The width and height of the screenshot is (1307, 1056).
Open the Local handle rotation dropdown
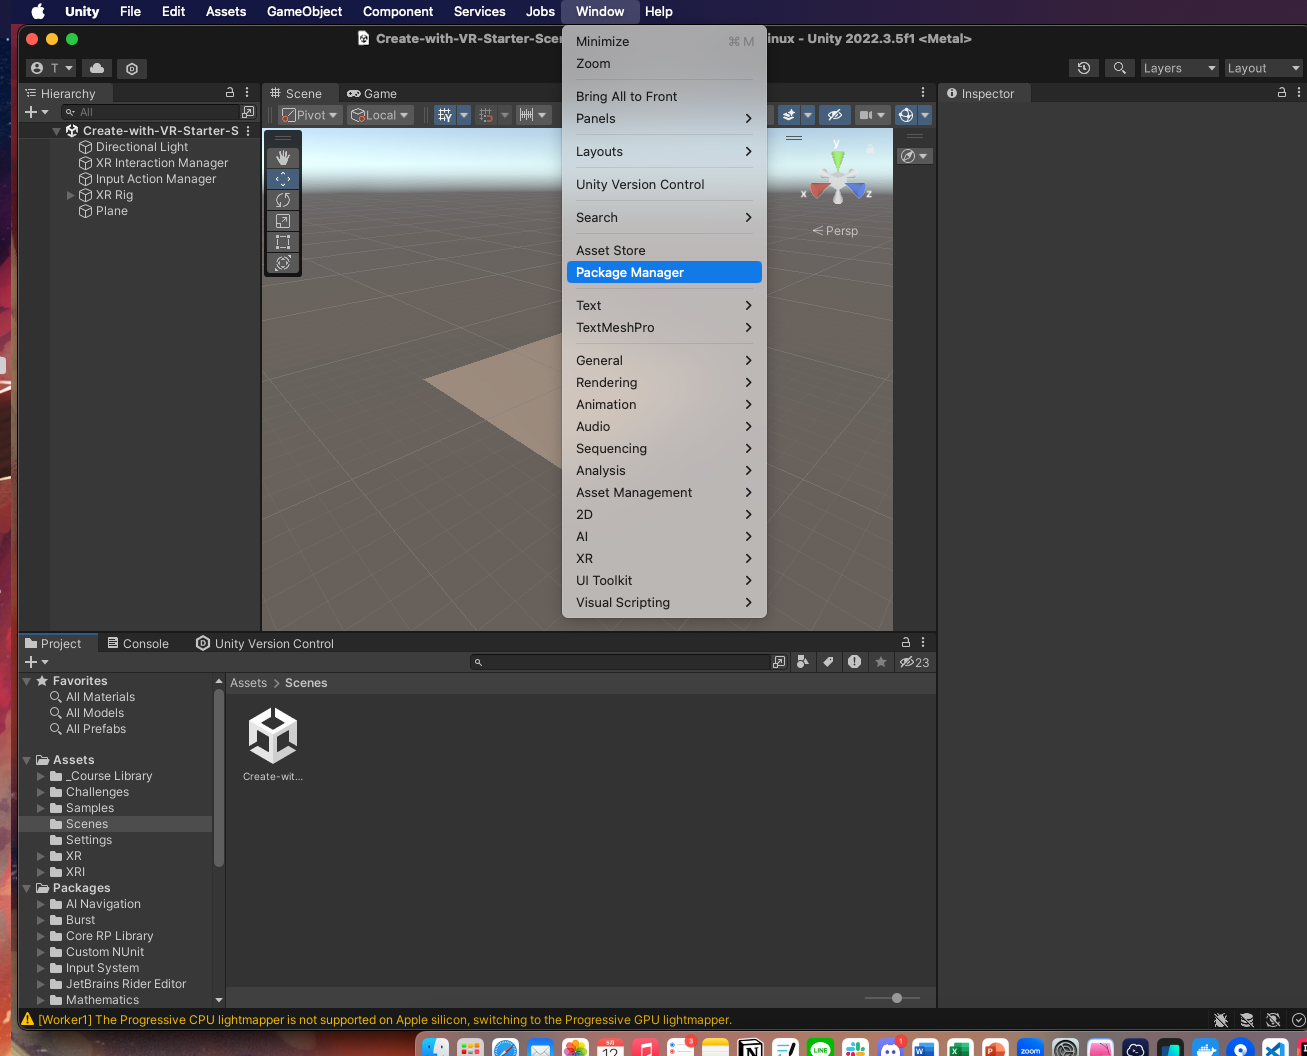tap(380, 115)
